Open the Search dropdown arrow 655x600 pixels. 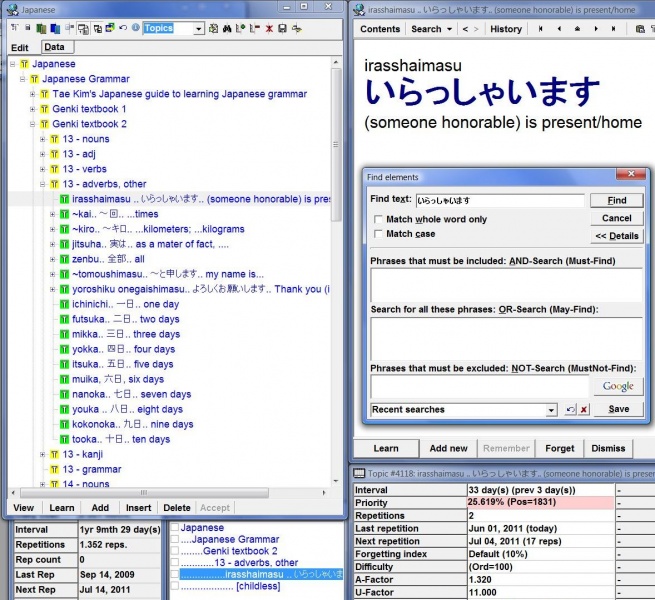(449, 29)
